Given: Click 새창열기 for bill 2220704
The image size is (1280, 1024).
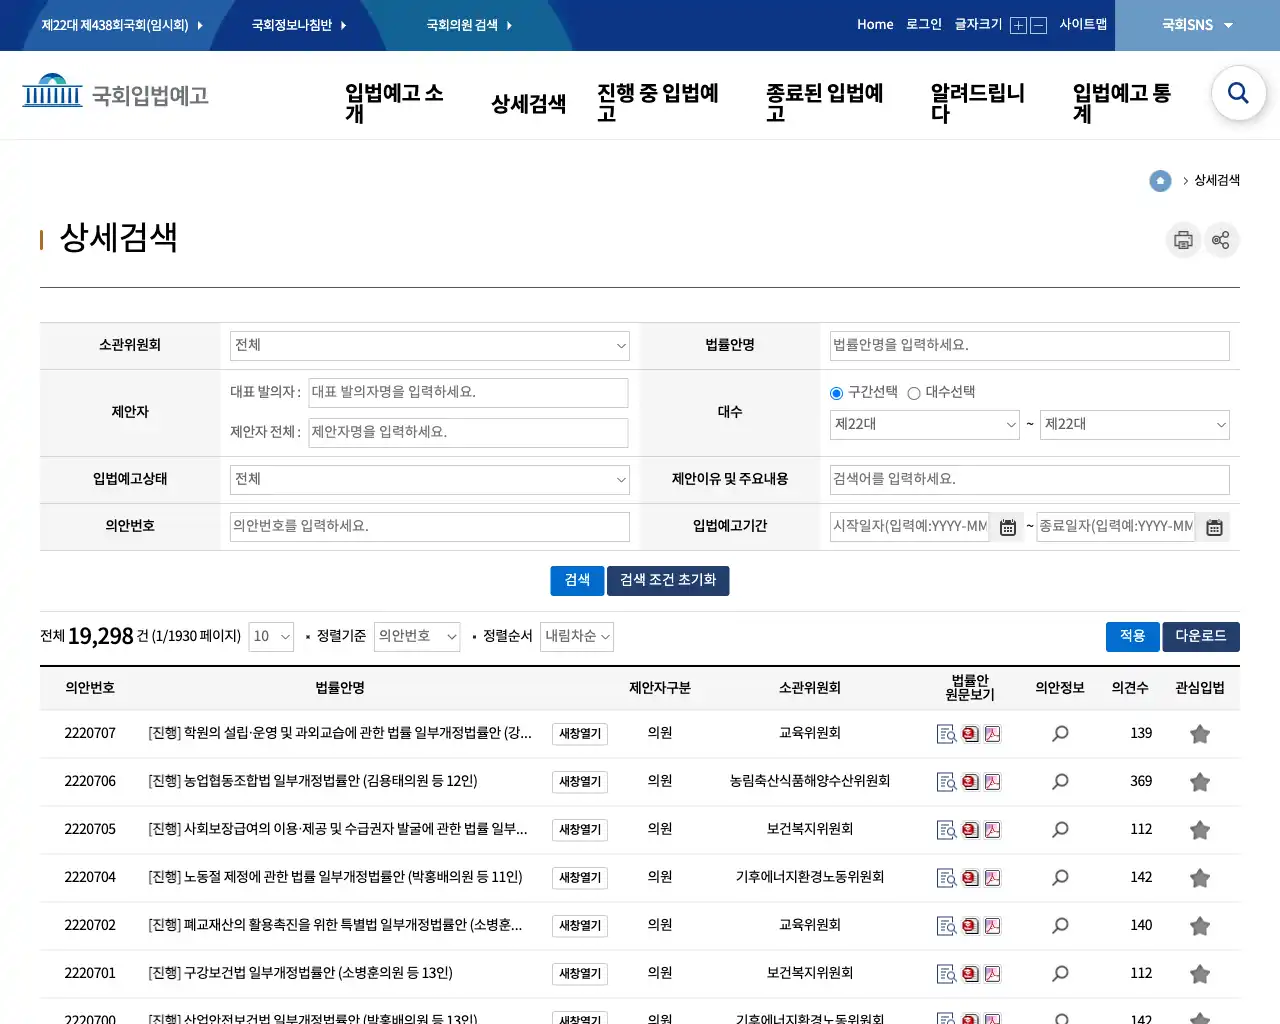Looking at the screenshot, I should 580,878.
